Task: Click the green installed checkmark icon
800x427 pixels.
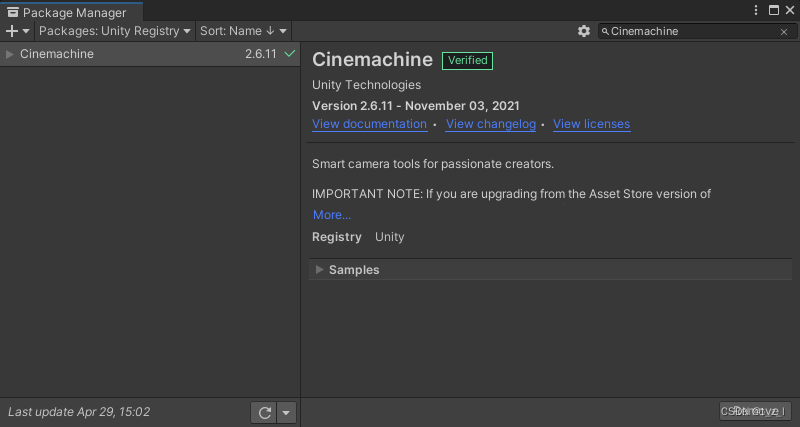Action: (x=290, y=54)
